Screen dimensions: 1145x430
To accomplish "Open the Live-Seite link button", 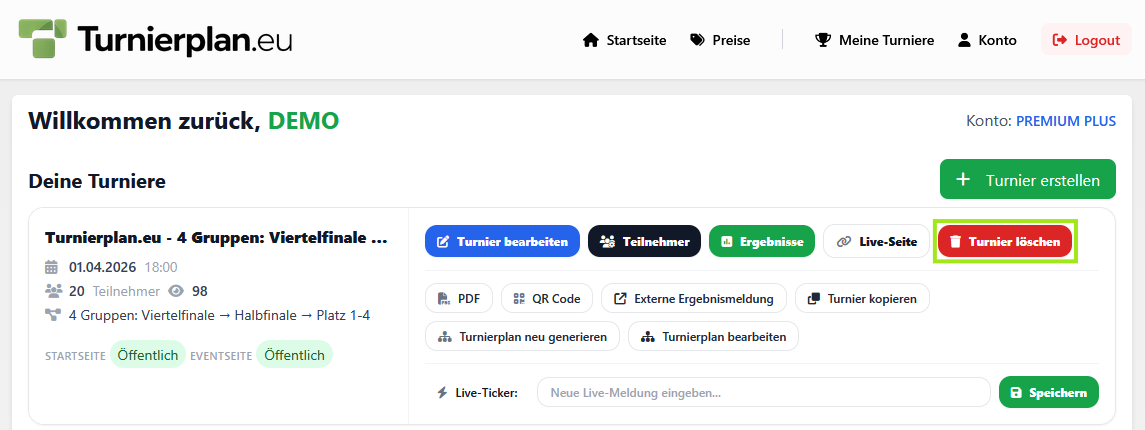I will pyautogui.click(x=876, y=242).
